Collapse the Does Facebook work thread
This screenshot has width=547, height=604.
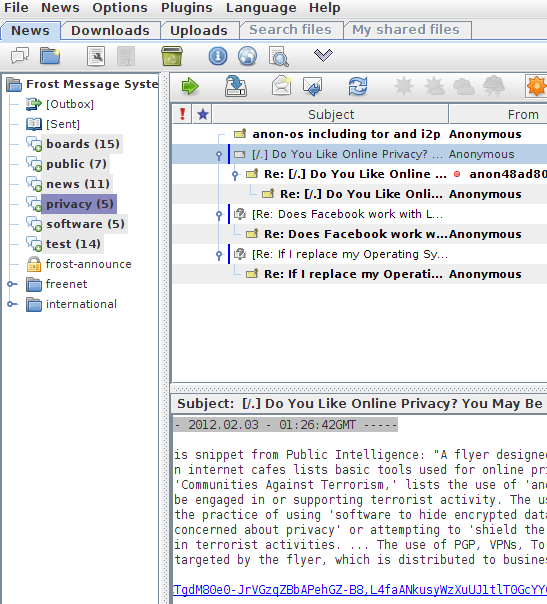point(219,215)
